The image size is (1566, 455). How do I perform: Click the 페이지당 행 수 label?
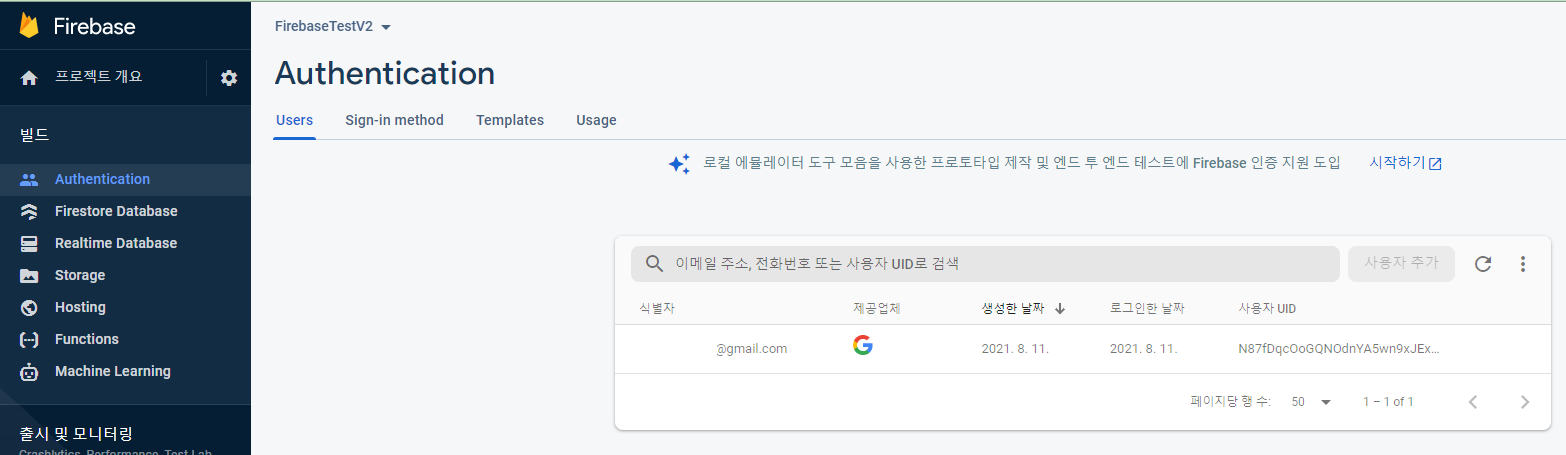click(x=1231, y=402)
